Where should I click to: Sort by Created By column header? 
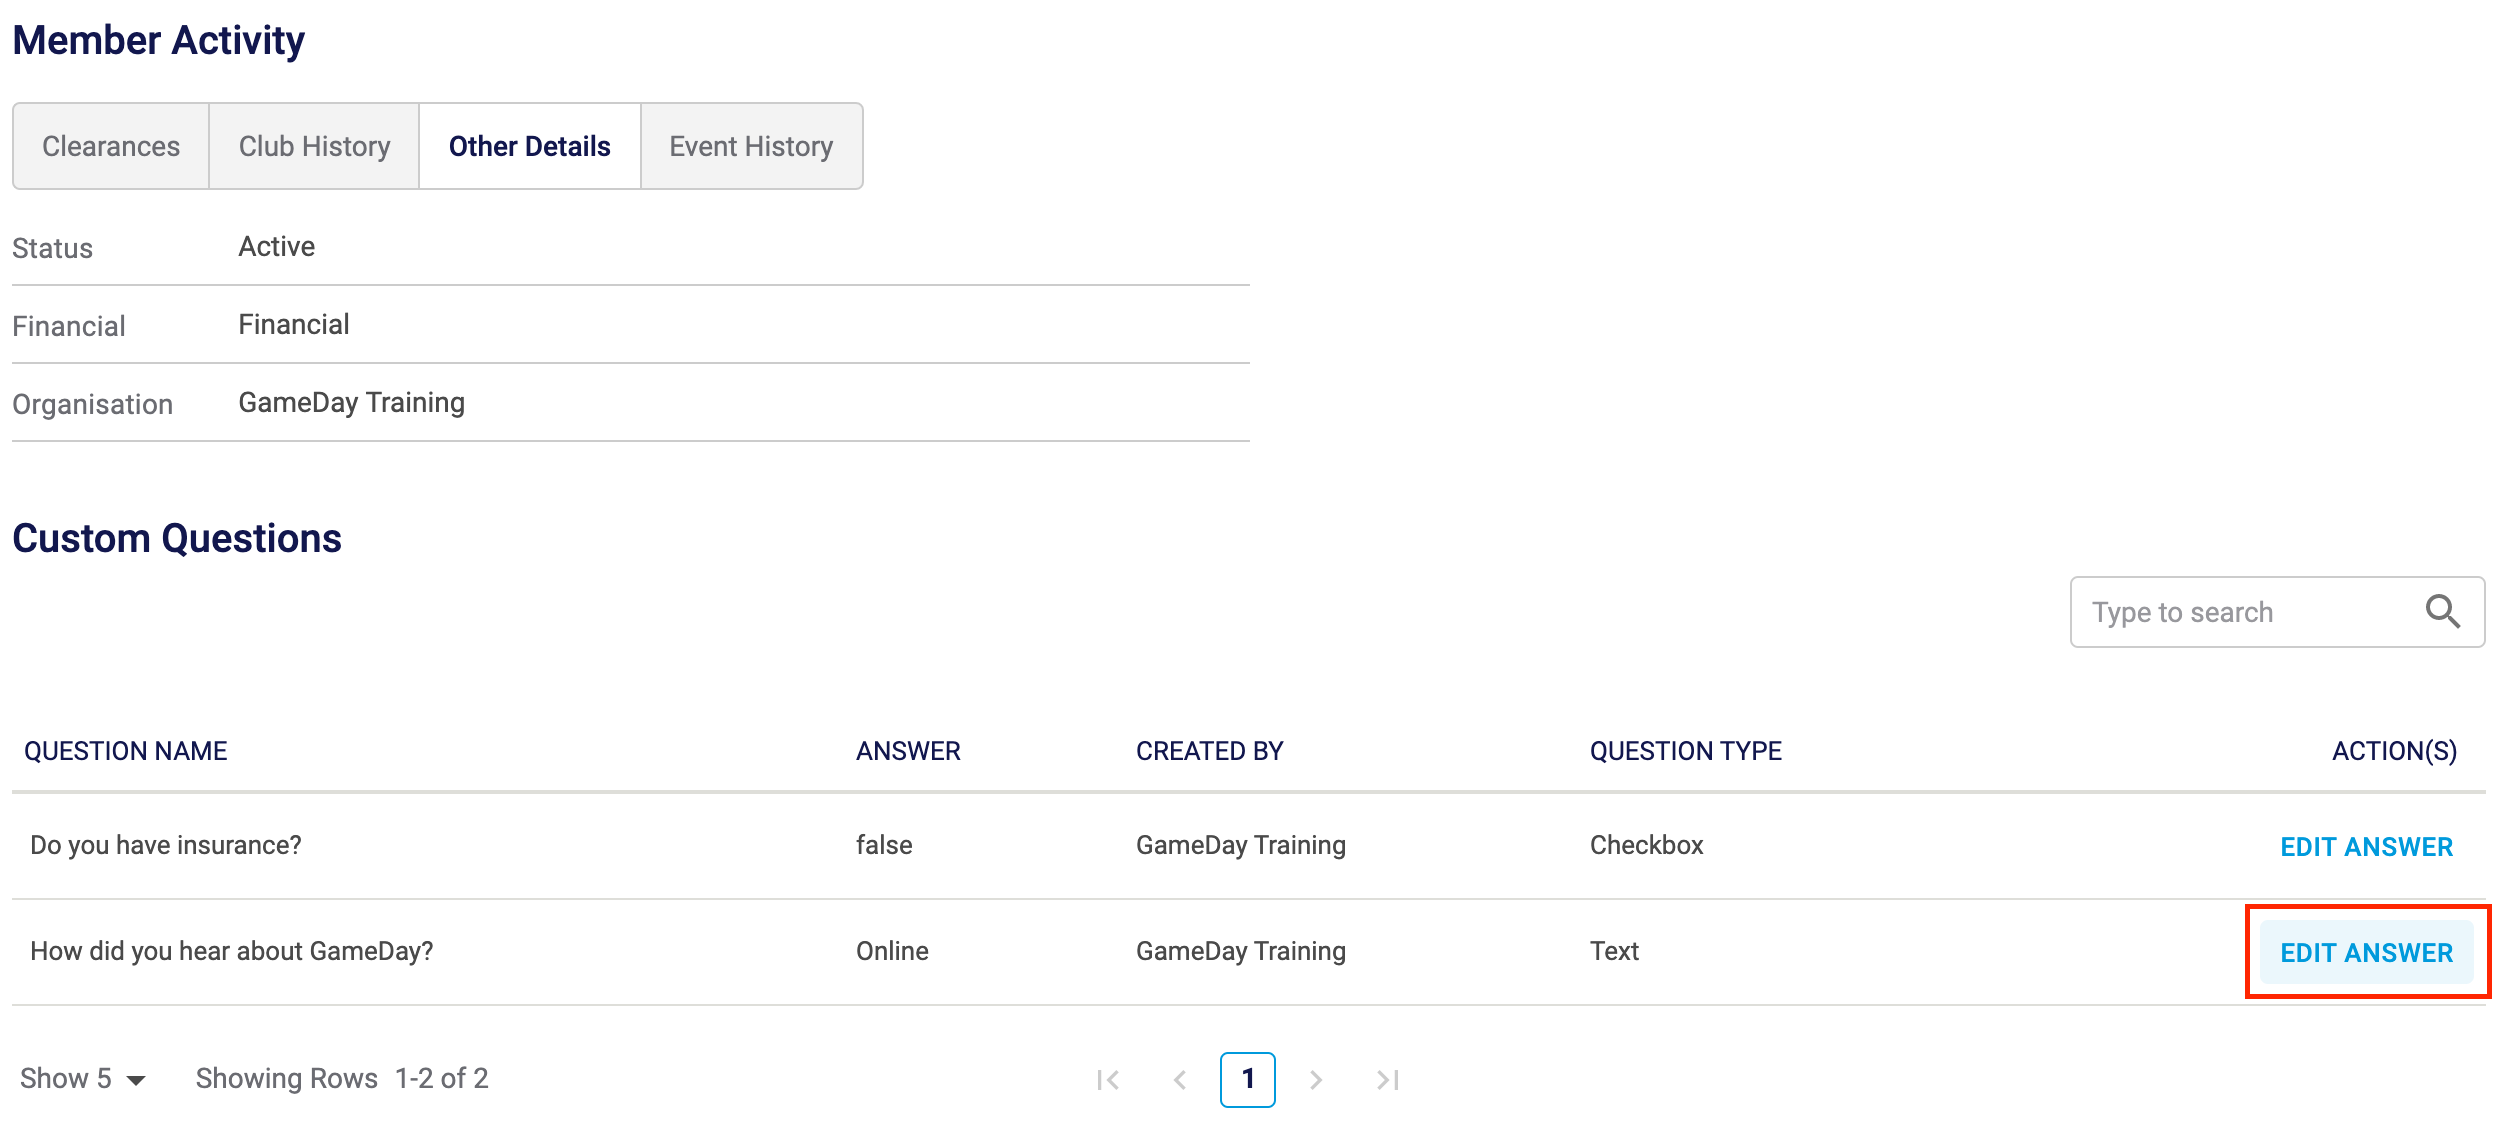(1209, 751)
